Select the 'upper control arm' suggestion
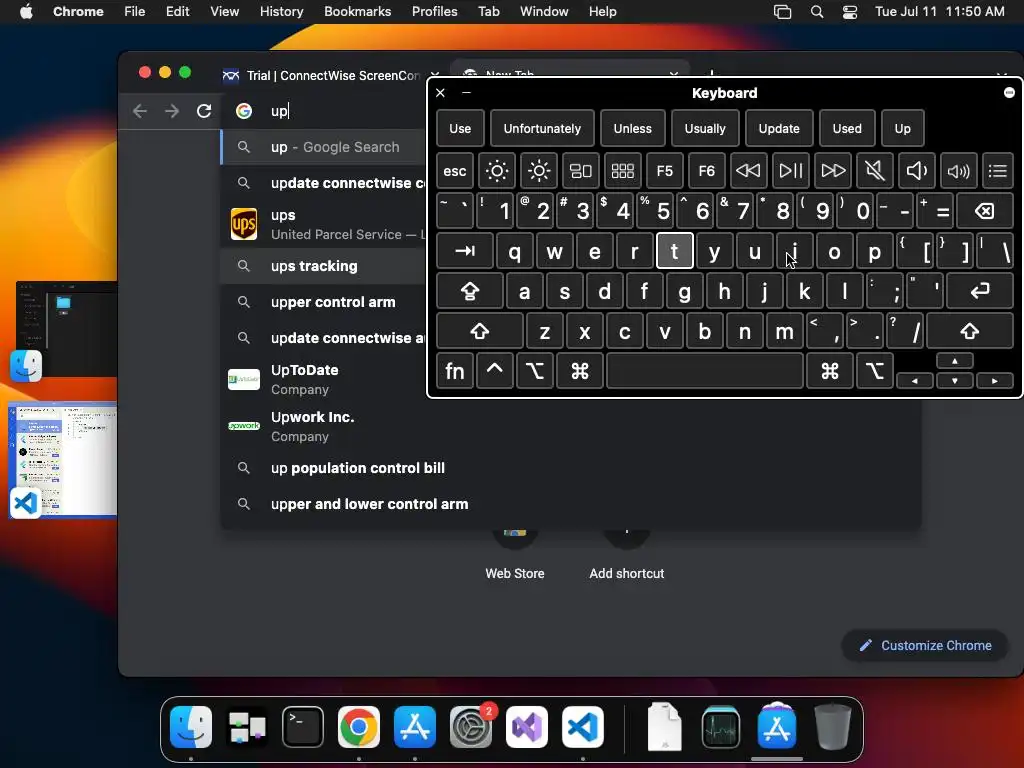This screenshot has width=1024, height=768. click(324, 302)
